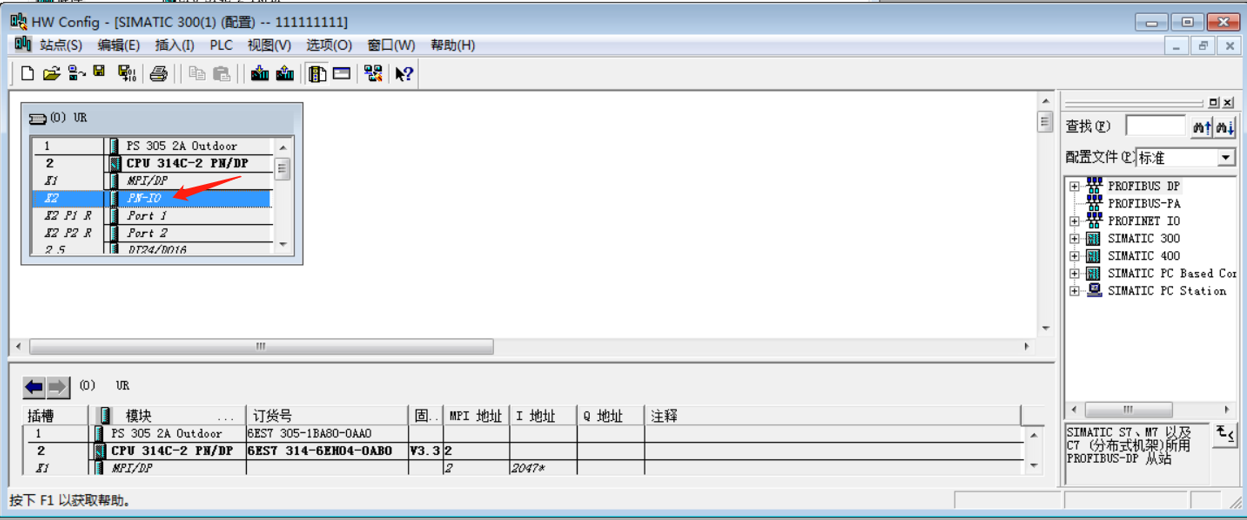Viewport: 1247px width, 520px height.
Task: Click the Open online station icon
Action: [76, 73]
